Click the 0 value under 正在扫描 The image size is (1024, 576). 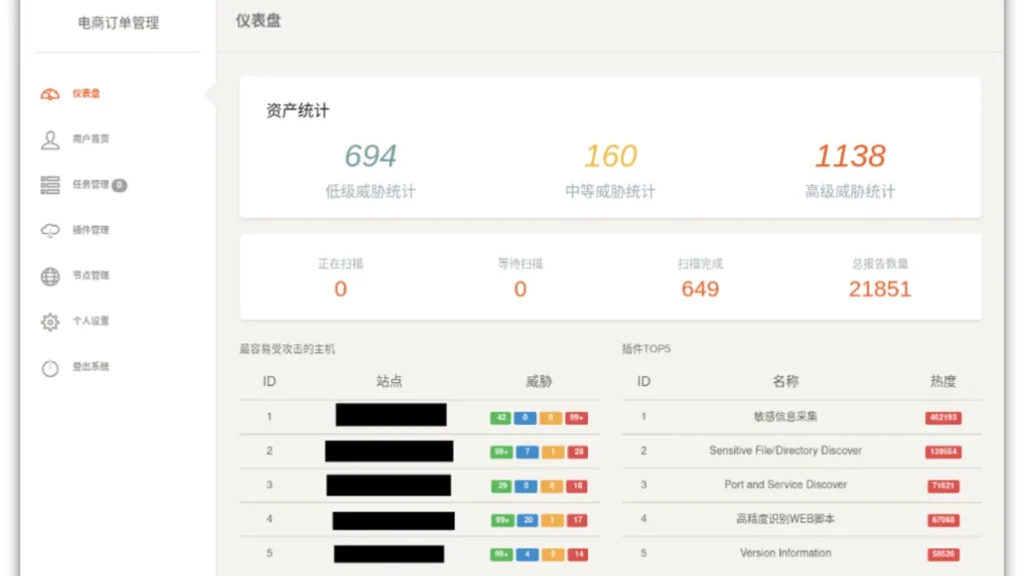pos(340,289)
